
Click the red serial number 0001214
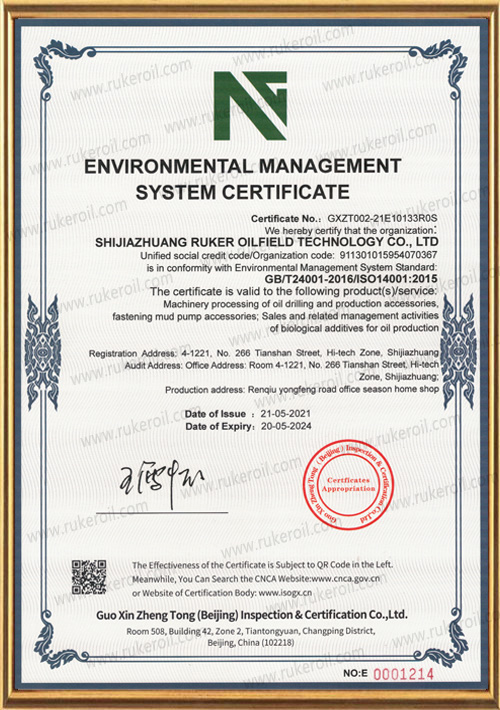[403, 674]
